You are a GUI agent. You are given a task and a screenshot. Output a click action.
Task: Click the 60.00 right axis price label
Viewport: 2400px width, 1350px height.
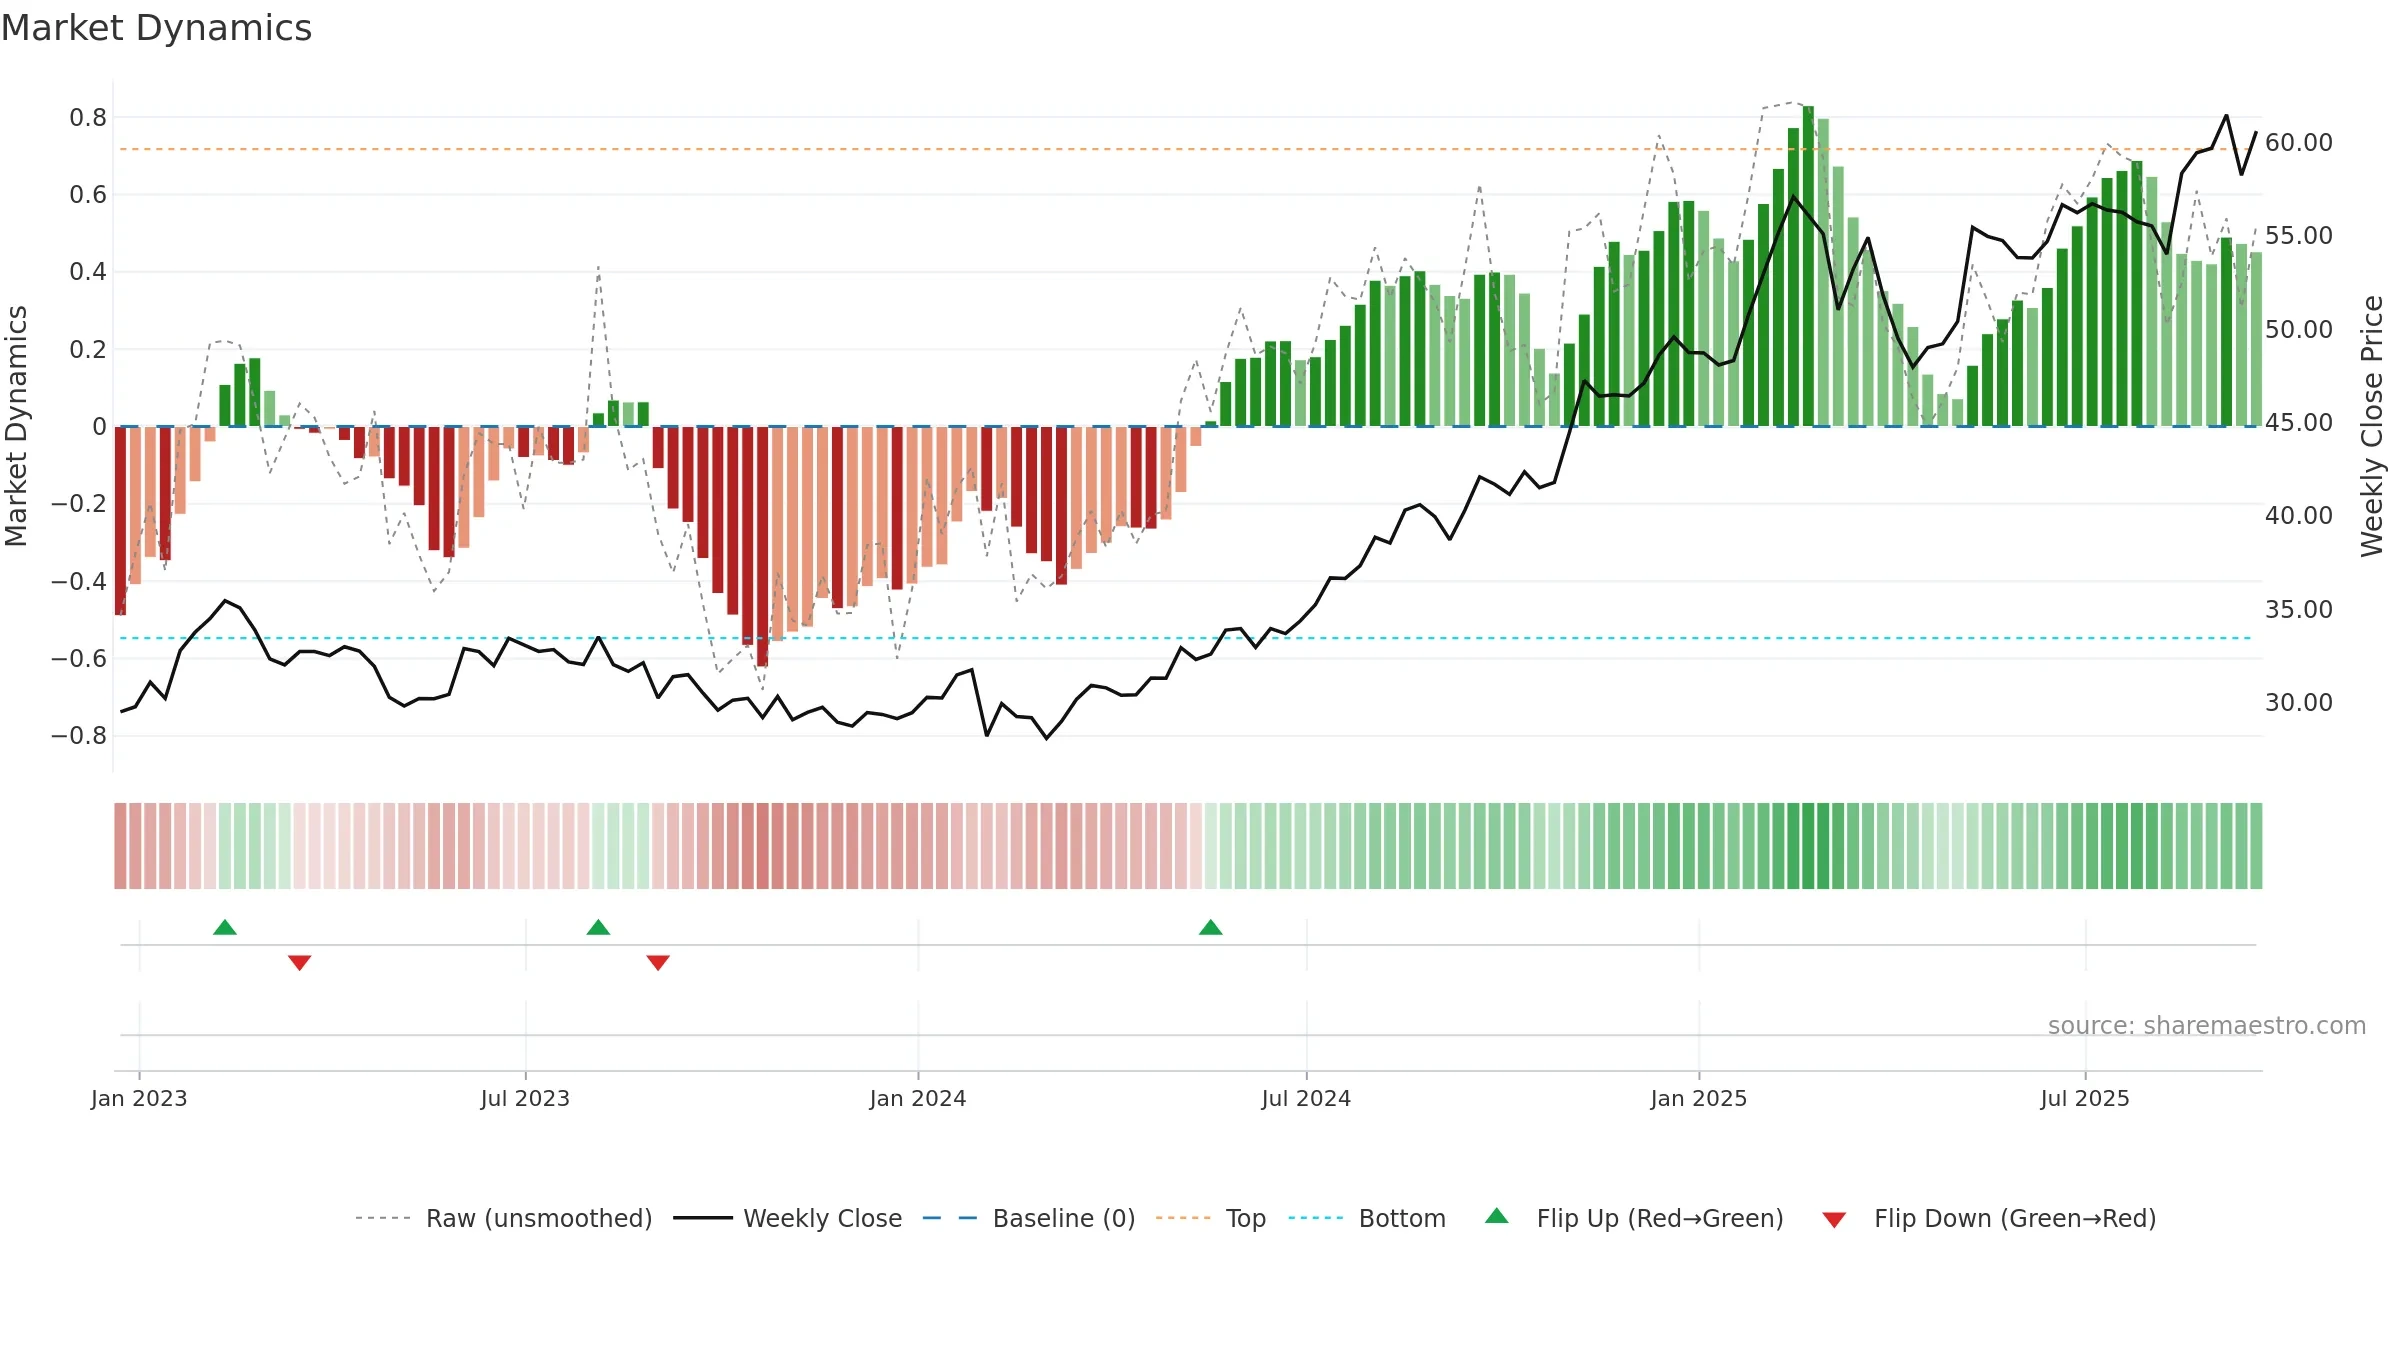pos(2299,142)
